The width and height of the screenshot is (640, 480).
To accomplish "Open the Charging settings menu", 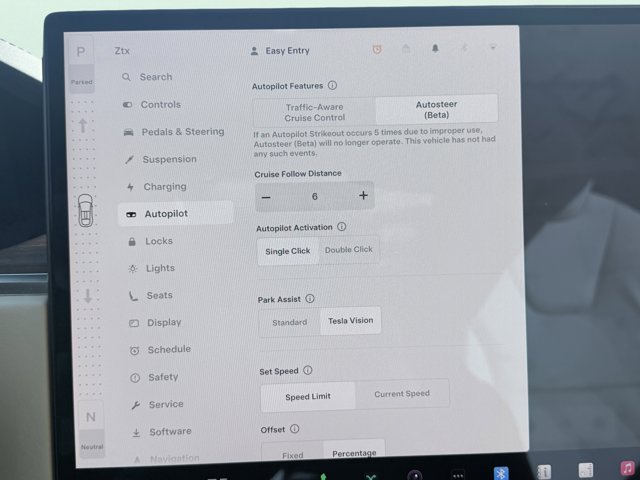I will coord(164,187).
